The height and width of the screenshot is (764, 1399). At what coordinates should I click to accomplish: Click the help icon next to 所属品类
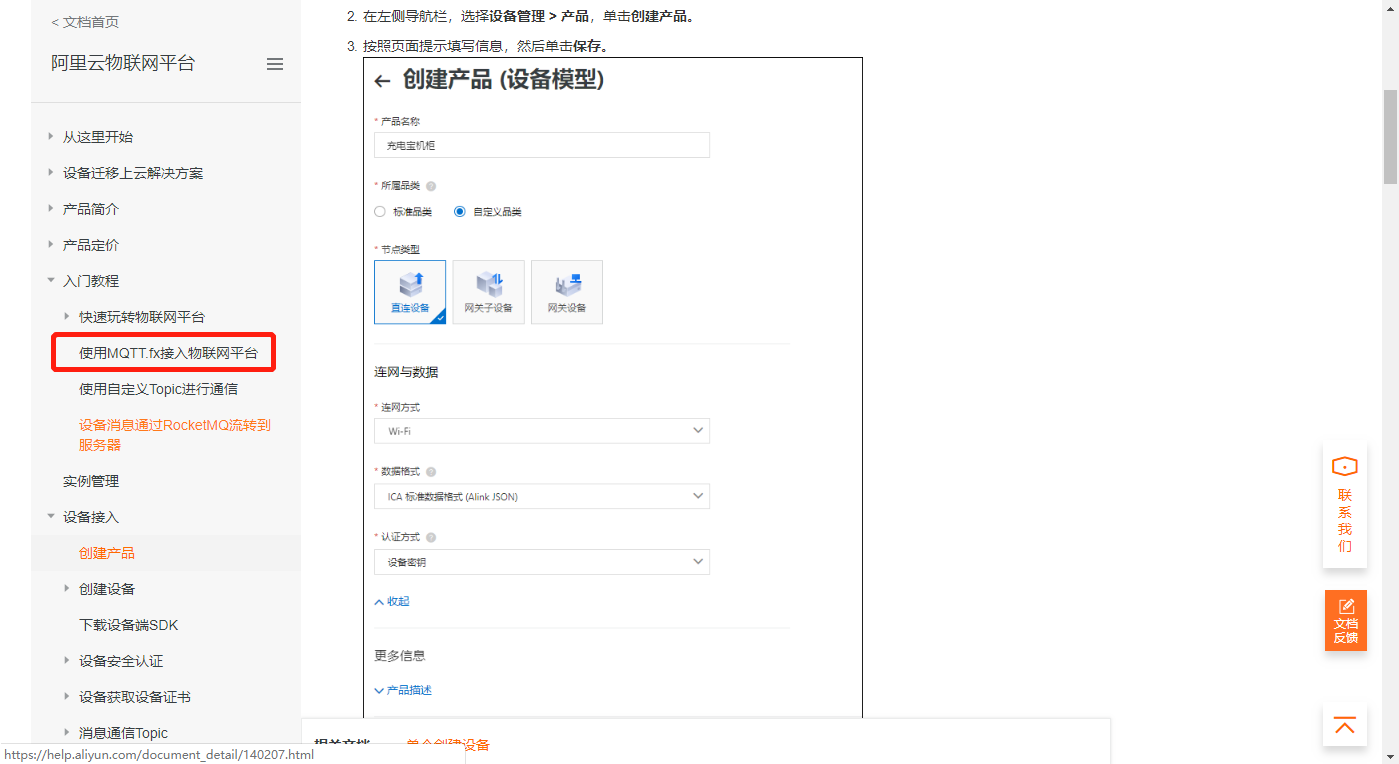[x=431, y=186]
